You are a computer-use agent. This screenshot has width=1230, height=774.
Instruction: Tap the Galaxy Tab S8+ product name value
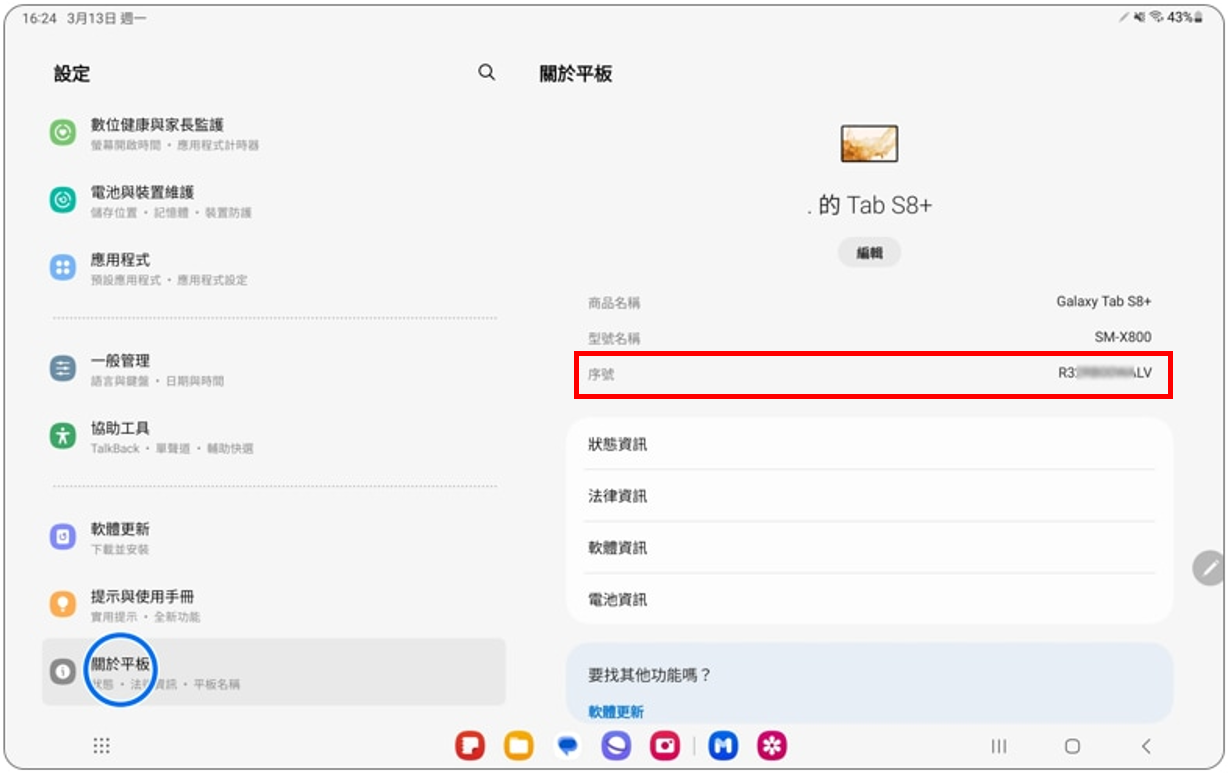[x=1104, y=301]
